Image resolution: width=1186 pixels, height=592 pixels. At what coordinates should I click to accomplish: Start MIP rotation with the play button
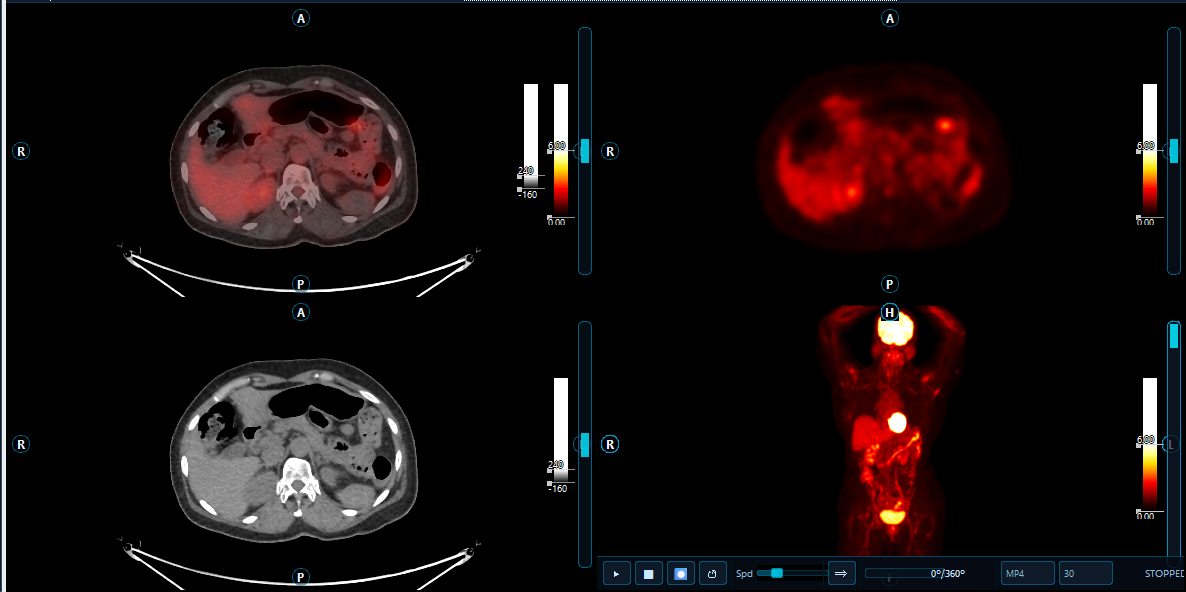[617, 574]
